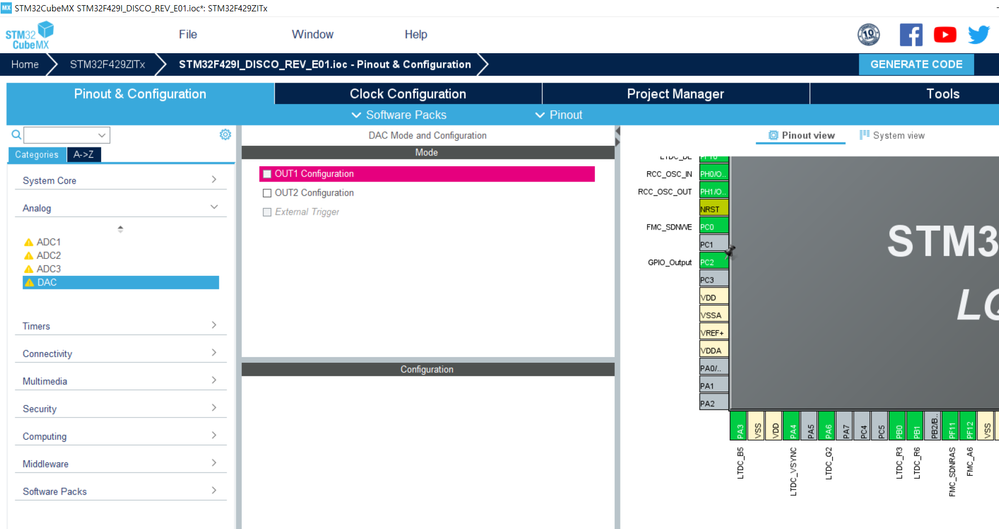Select pin PB0 on the chip bottom
The image size is (999, 529).
click(x=898, y=425)
